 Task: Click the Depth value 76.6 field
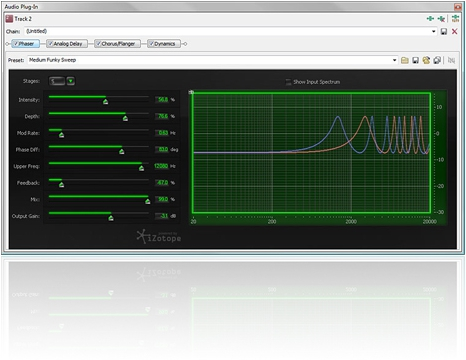point(162,116)
